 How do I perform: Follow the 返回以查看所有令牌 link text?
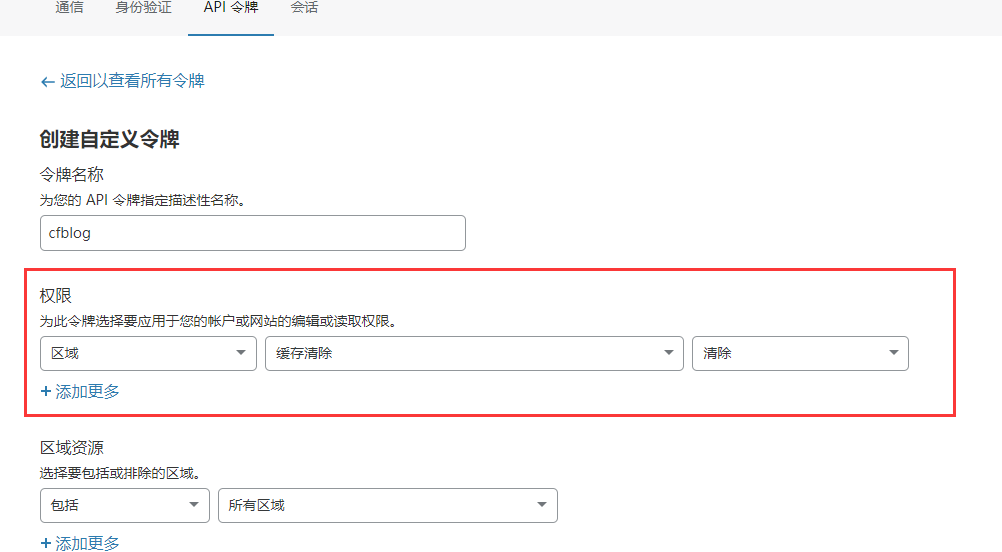click(132, 81)
